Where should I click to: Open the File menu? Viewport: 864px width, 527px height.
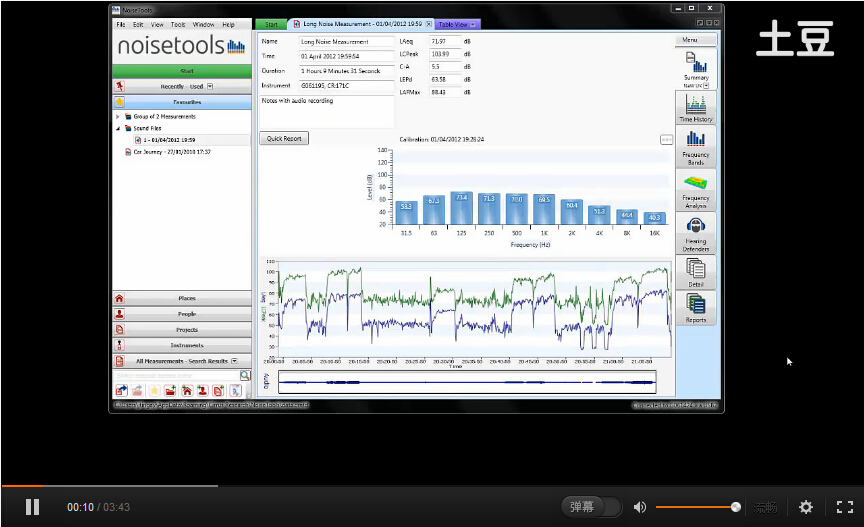coord(121,25)
